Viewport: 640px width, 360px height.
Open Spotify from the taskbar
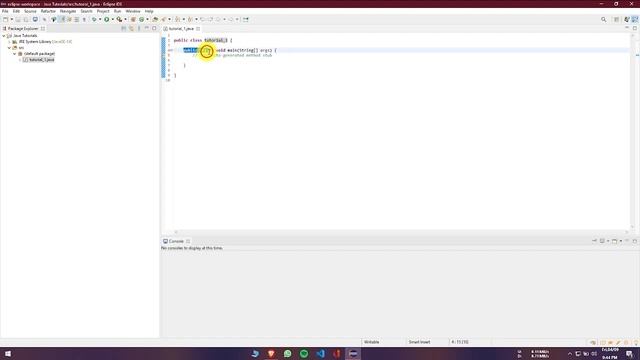(x=304, y=353)
